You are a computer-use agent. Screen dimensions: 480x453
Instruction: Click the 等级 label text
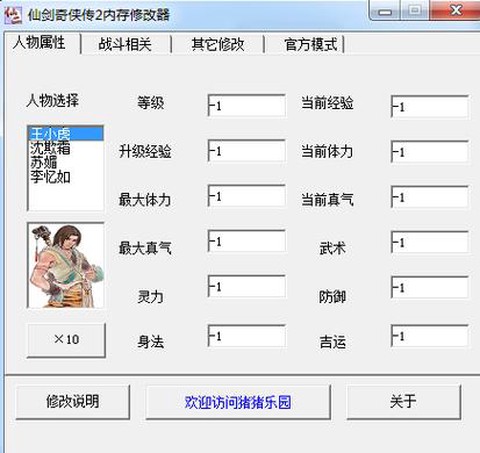tap(151, 103)
